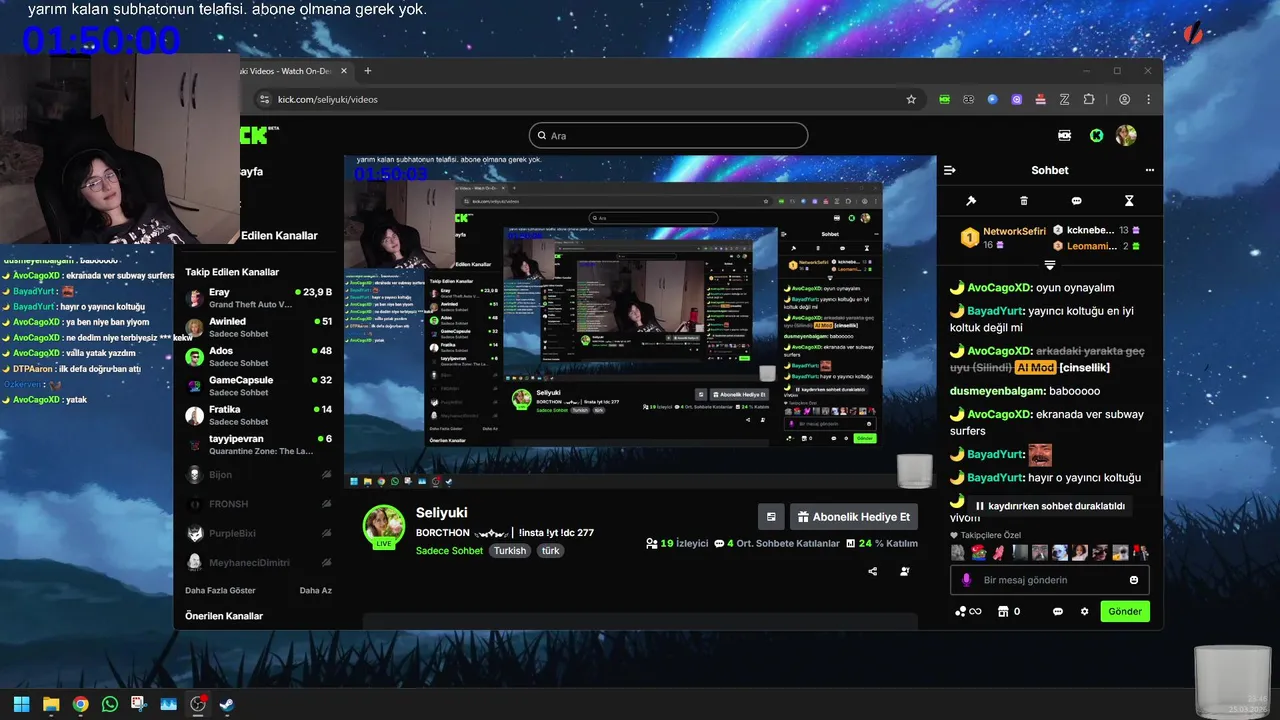Click the news card button beside gift
The width and height of the screenshot is (1280, 720).
pos(771,517)
